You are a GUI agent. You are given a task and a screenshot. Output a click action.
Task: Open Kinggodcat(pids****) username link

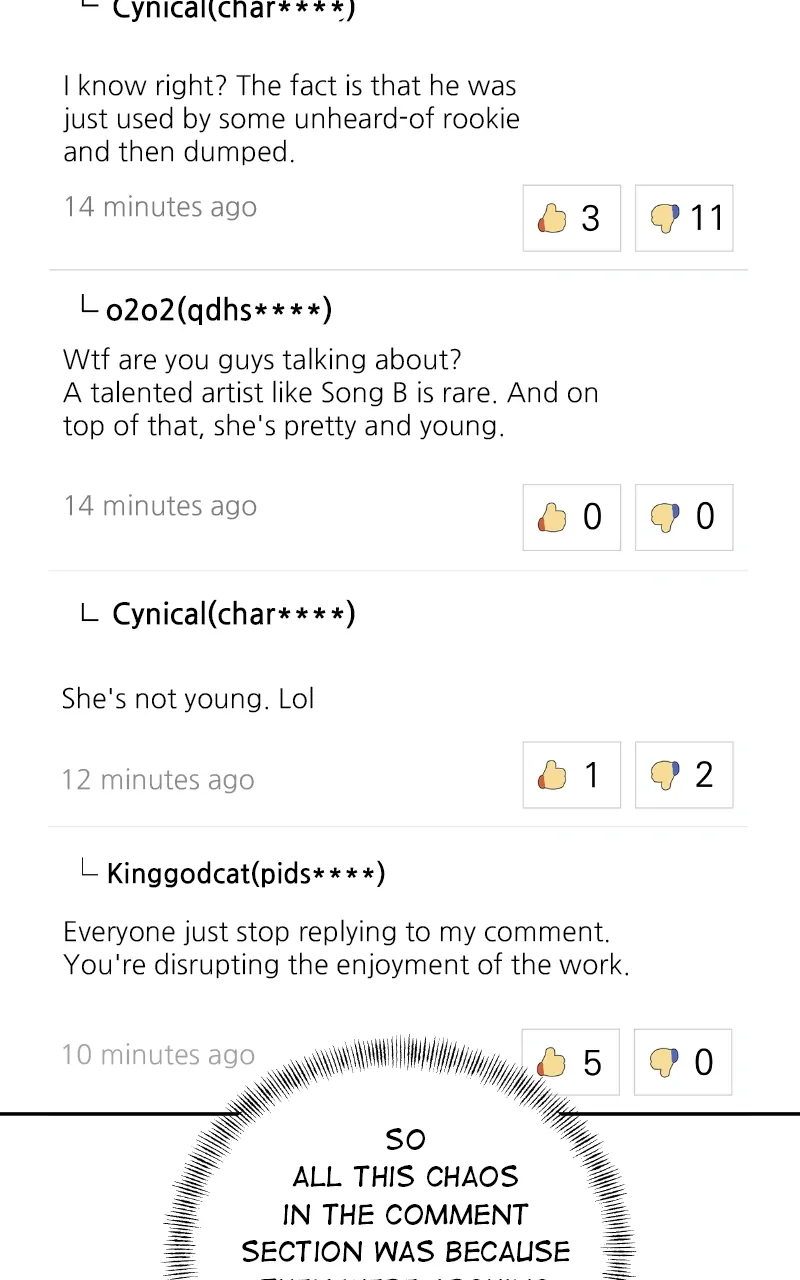coord(245,873)
